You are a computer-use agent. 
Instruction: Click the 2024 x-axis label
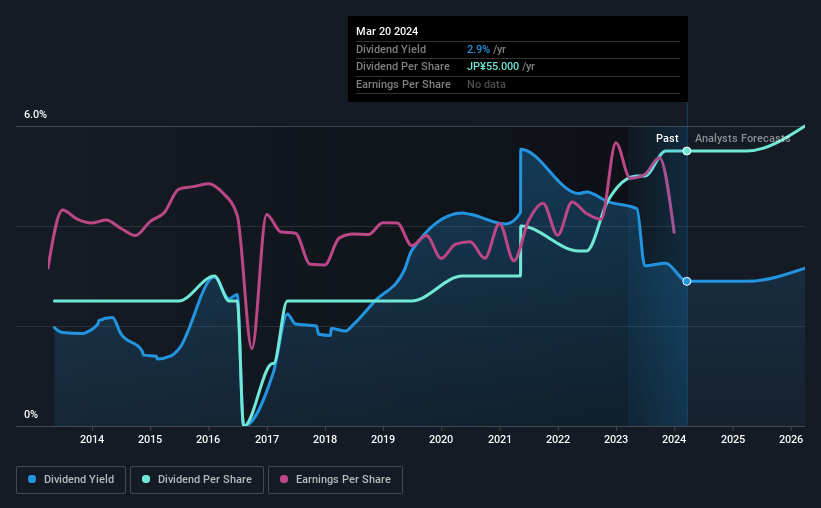tap(674, 439)
